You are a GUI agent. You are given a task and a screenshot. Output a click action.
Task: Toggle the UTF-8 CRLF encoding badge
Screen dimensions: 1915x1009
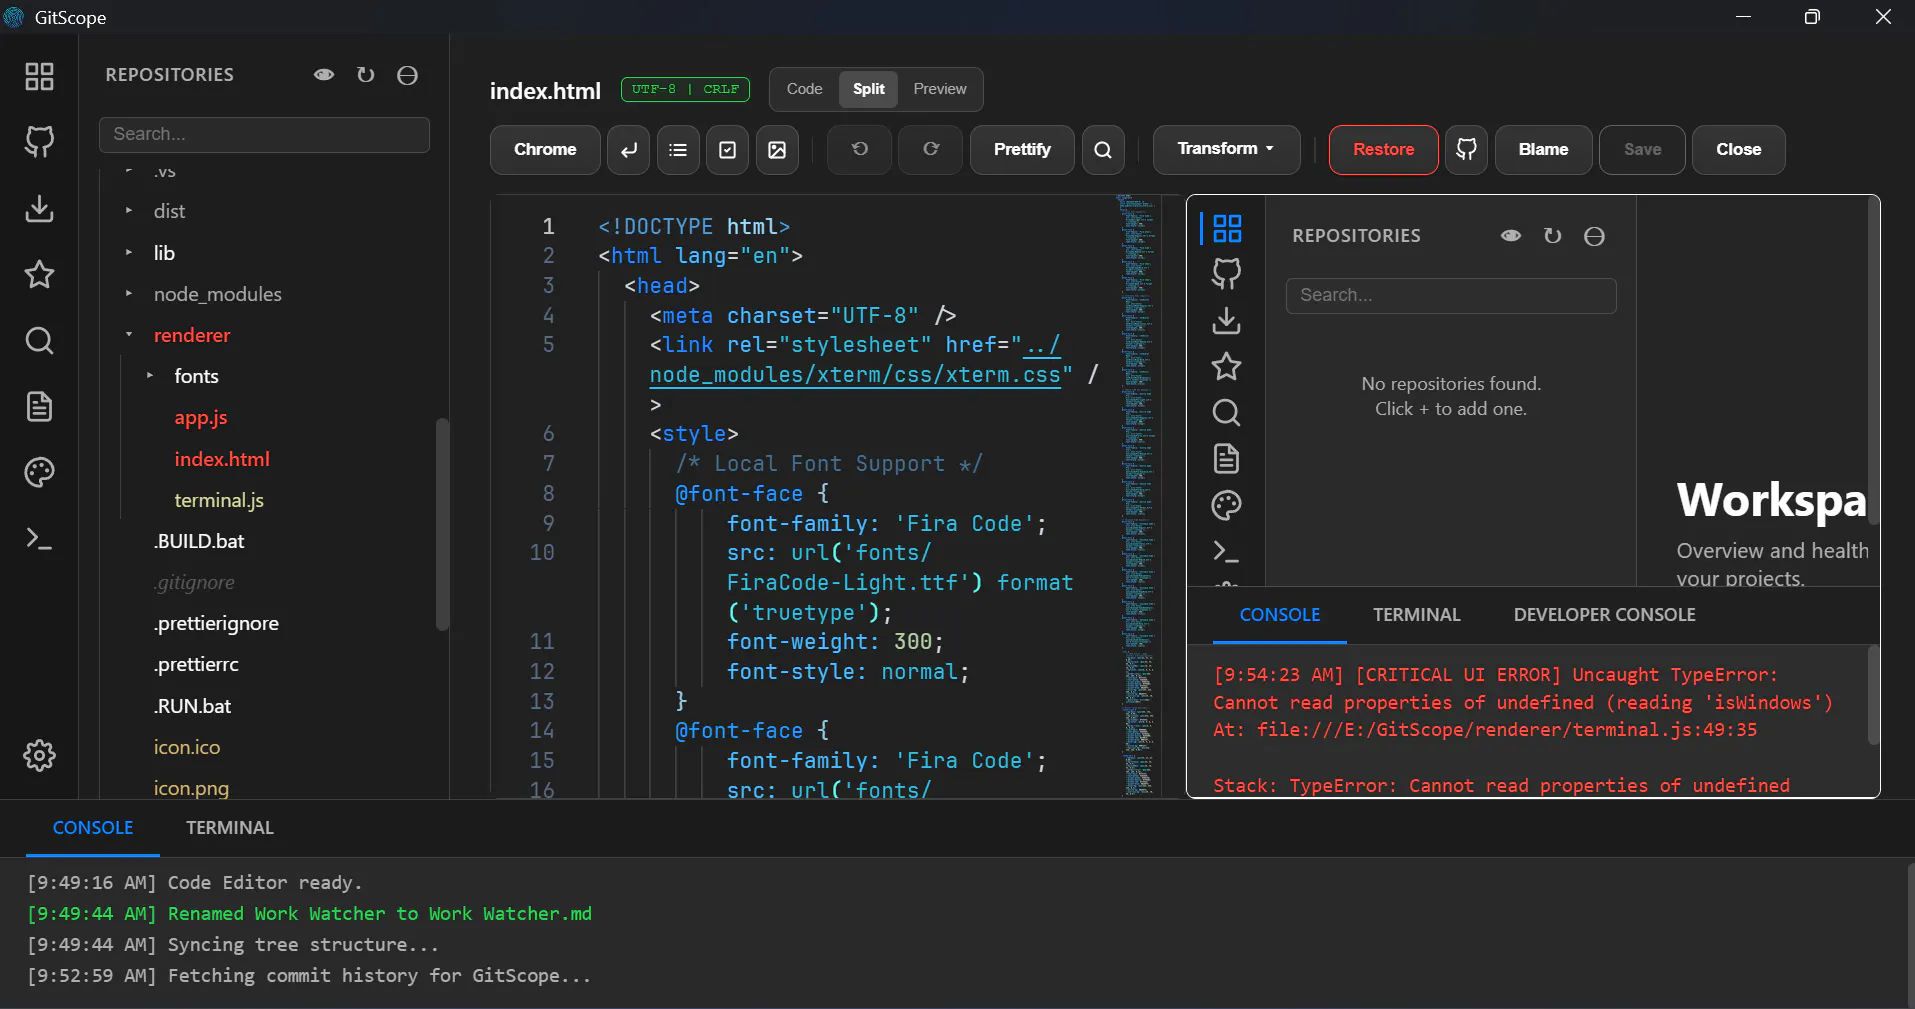pyautogui.click(x=686, y=89)
